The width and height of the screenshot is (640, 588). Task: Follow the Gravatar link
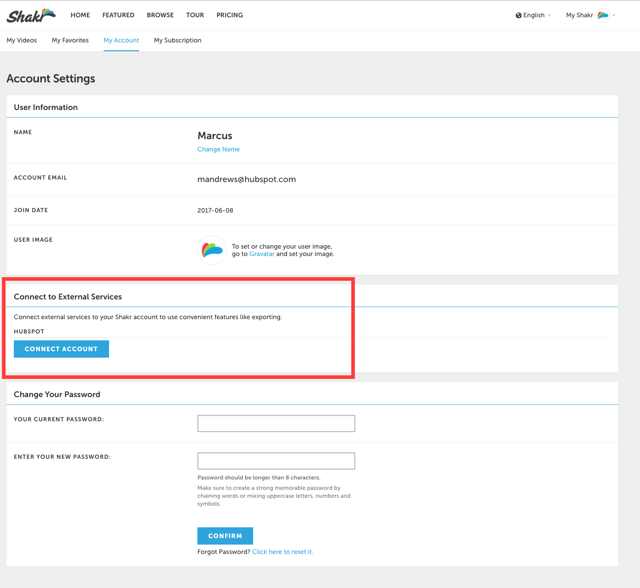coord(261,254)
